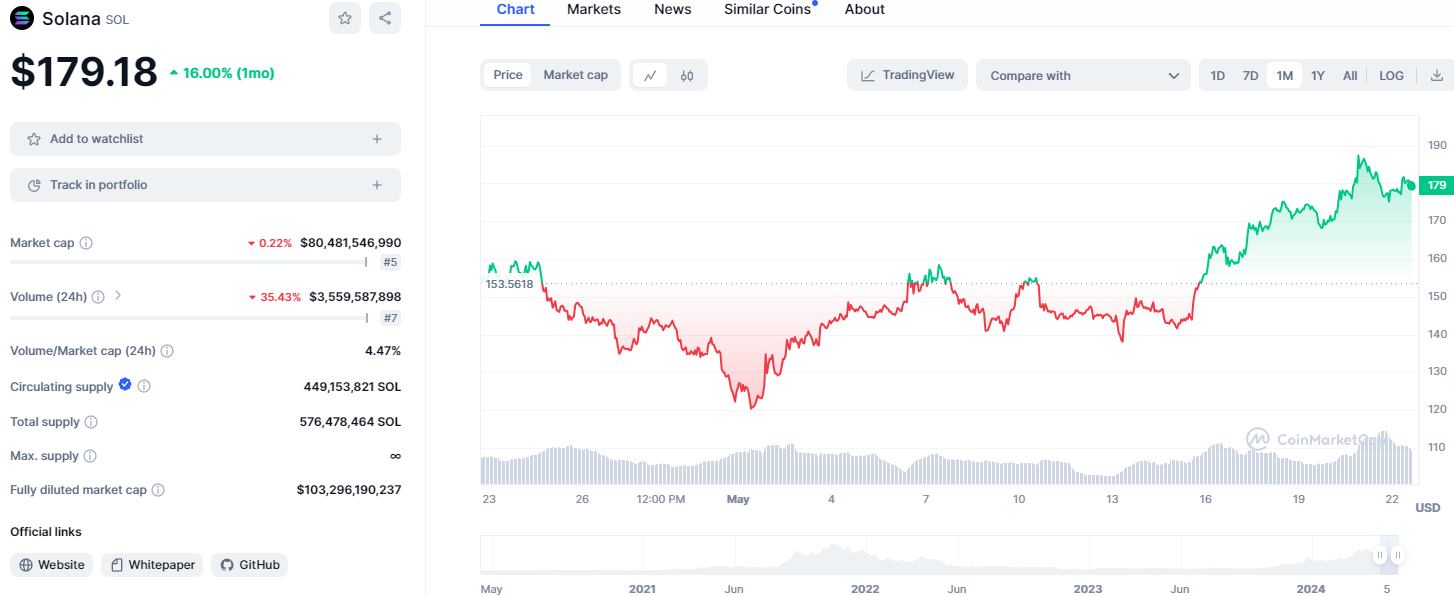Show Market cap info tooltip icon
This screenshot has height=596, width=1454.
coord(86,243)
